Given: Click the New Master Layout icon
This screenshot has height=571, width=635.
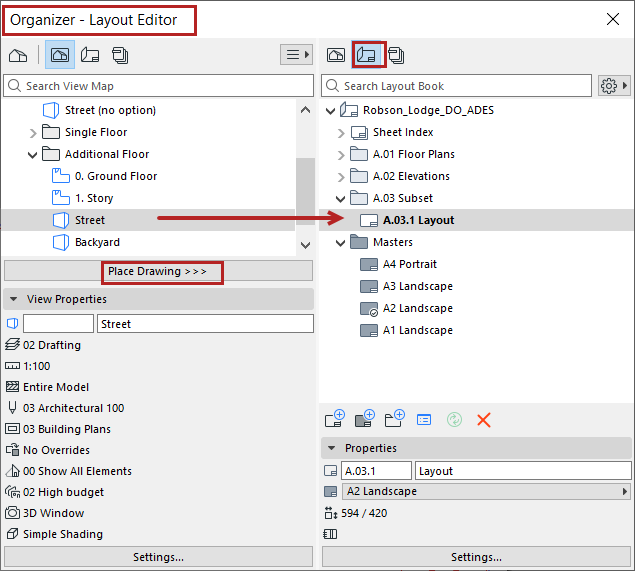Looking at the screenshot, I should click(364, 419).
